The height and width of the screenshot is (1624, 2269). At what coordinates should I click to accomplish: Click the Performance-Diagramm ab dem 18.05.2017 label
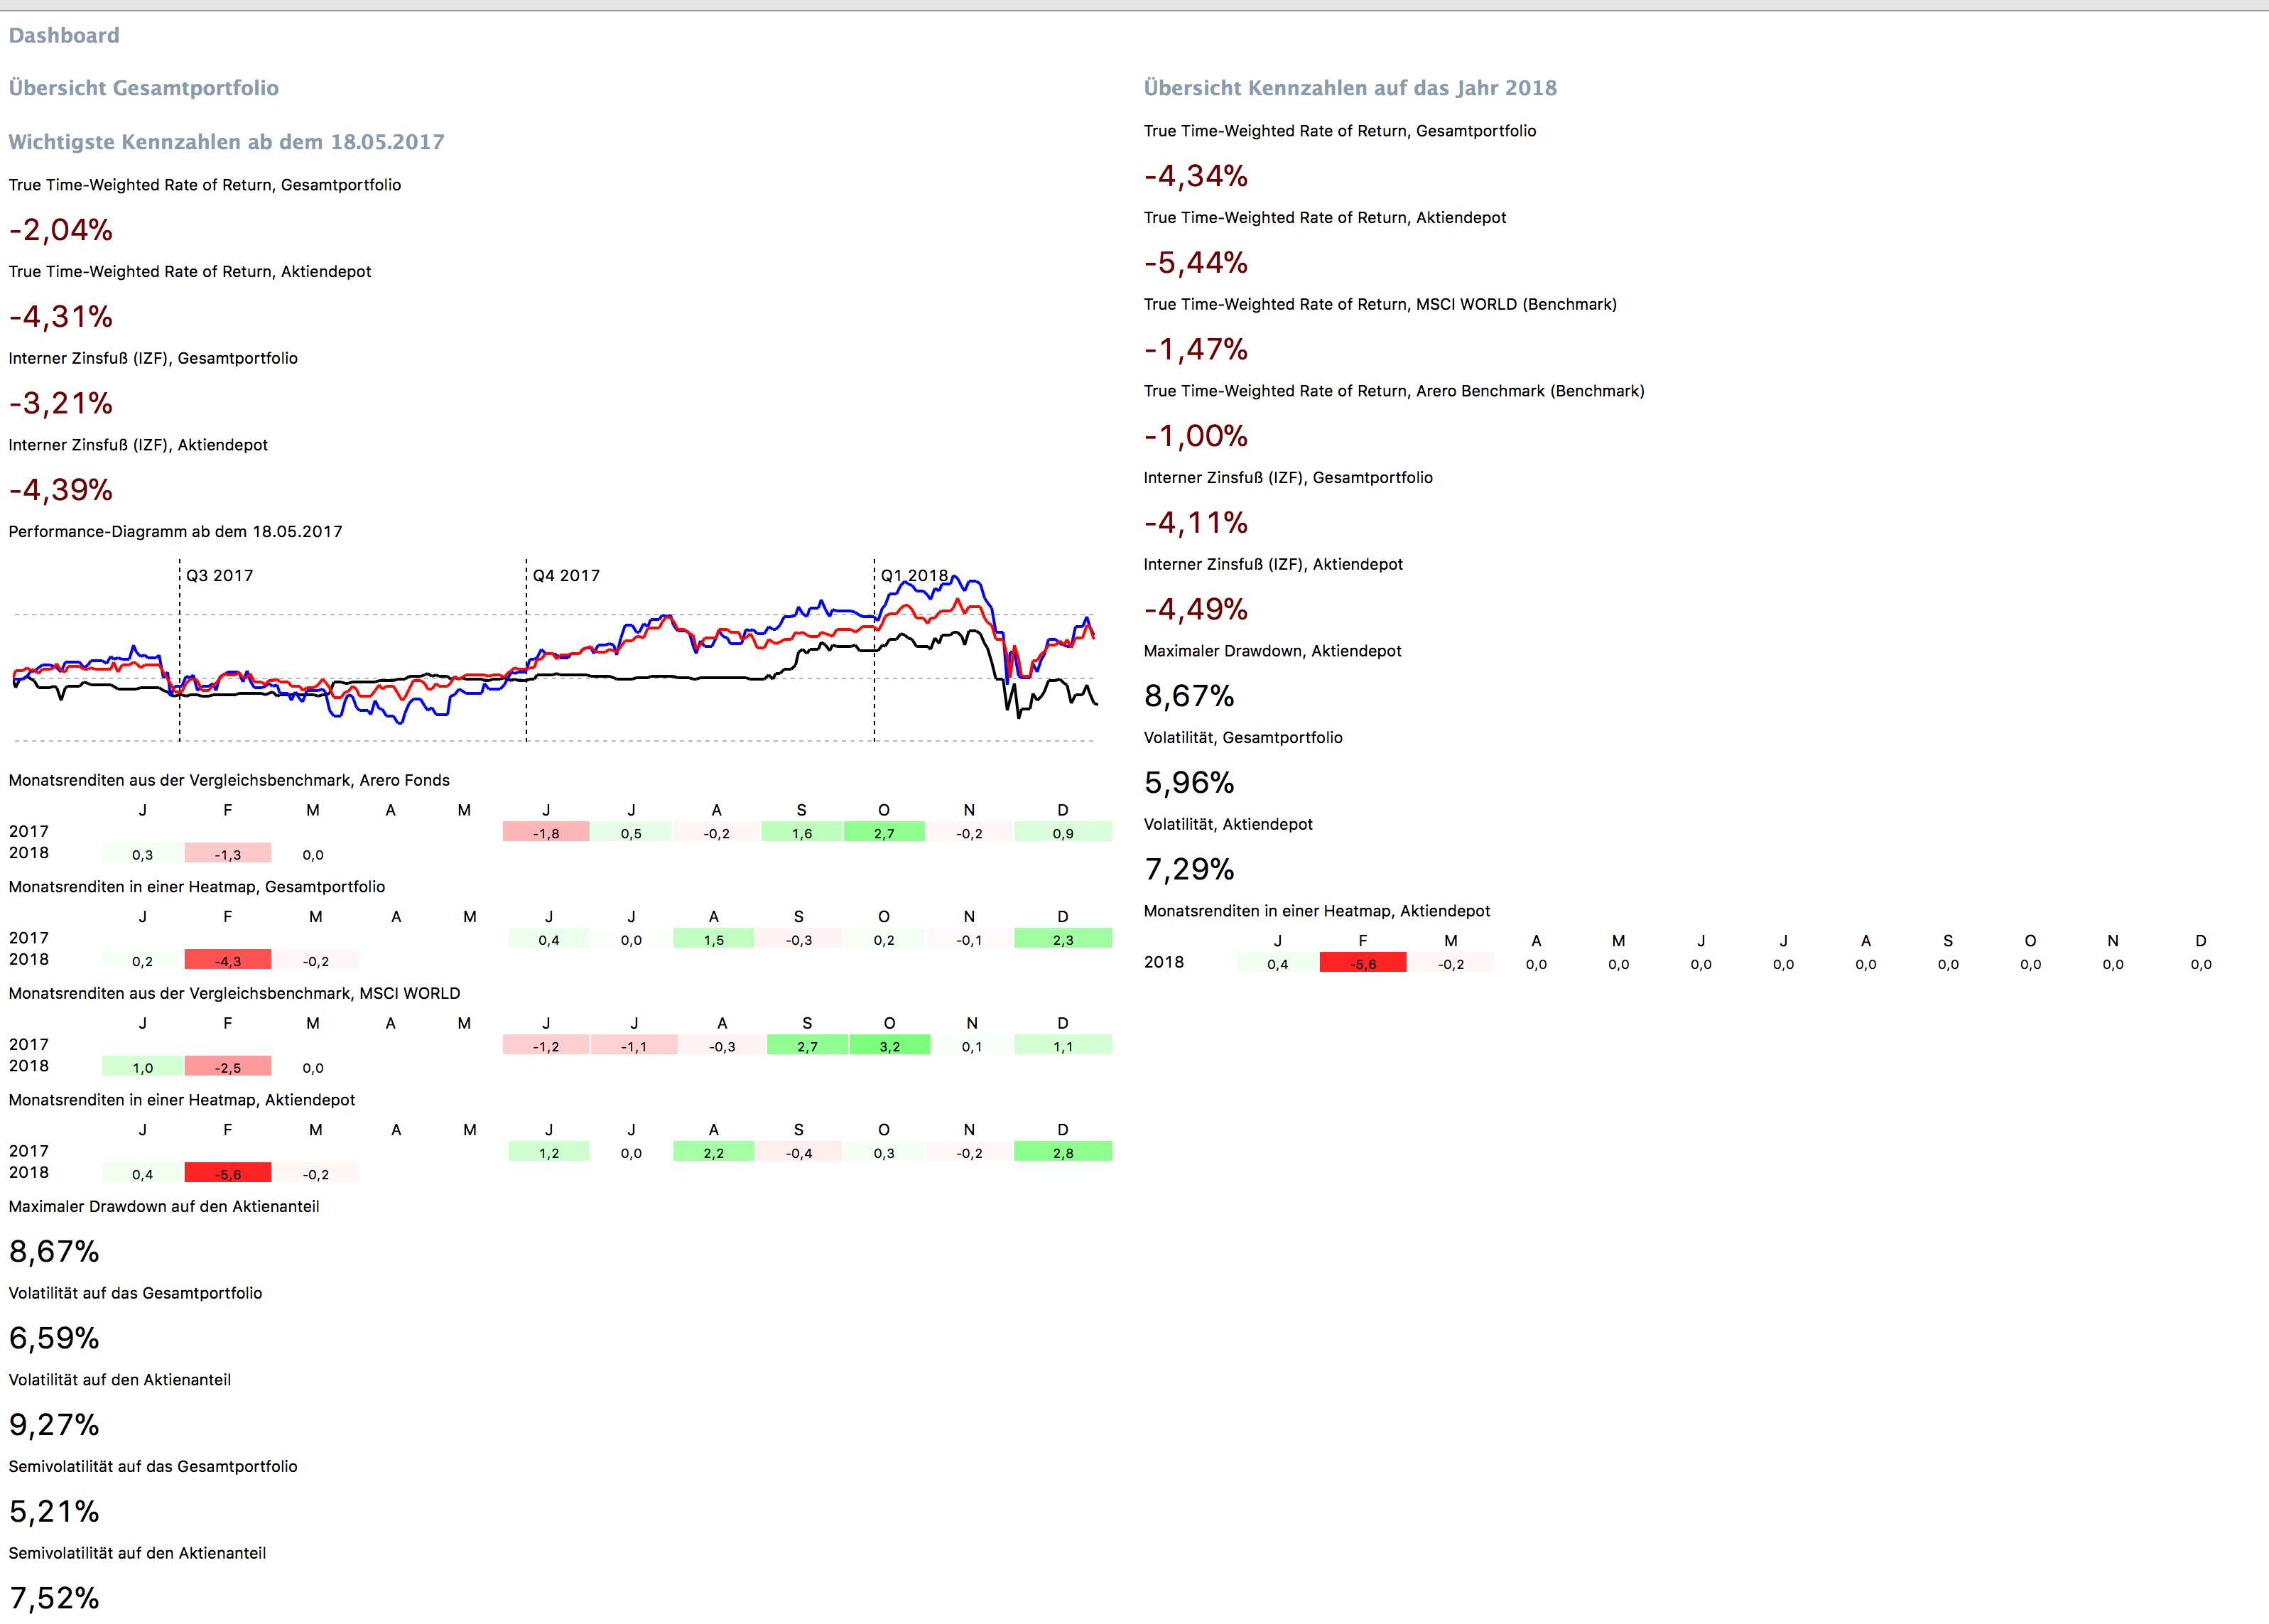[175, 531]
